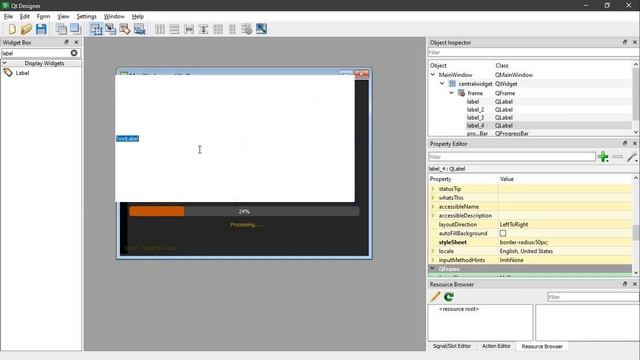Viewport: 640px width, 360px height.
Task: Click the Open file folder icon
Action: (27, 29)
